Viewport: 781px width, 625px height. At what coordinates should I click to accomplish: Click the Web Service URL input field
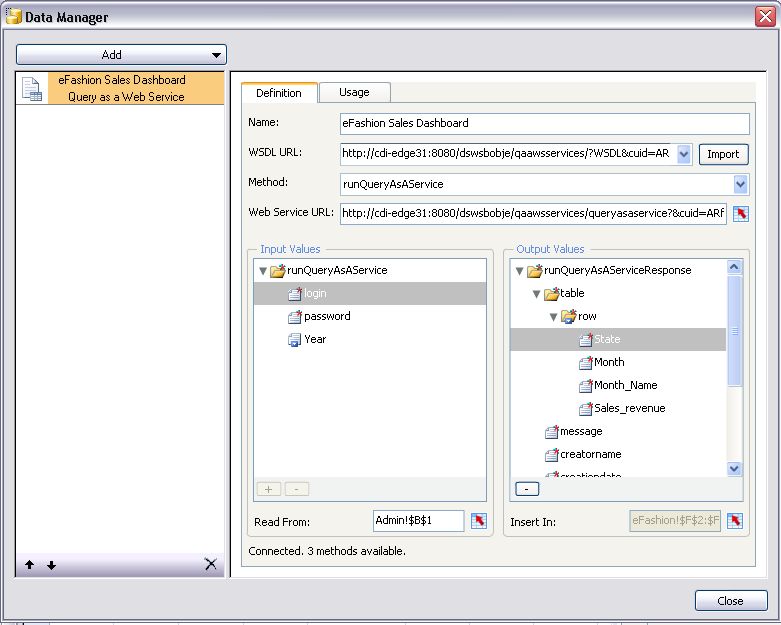pos(533,214)
